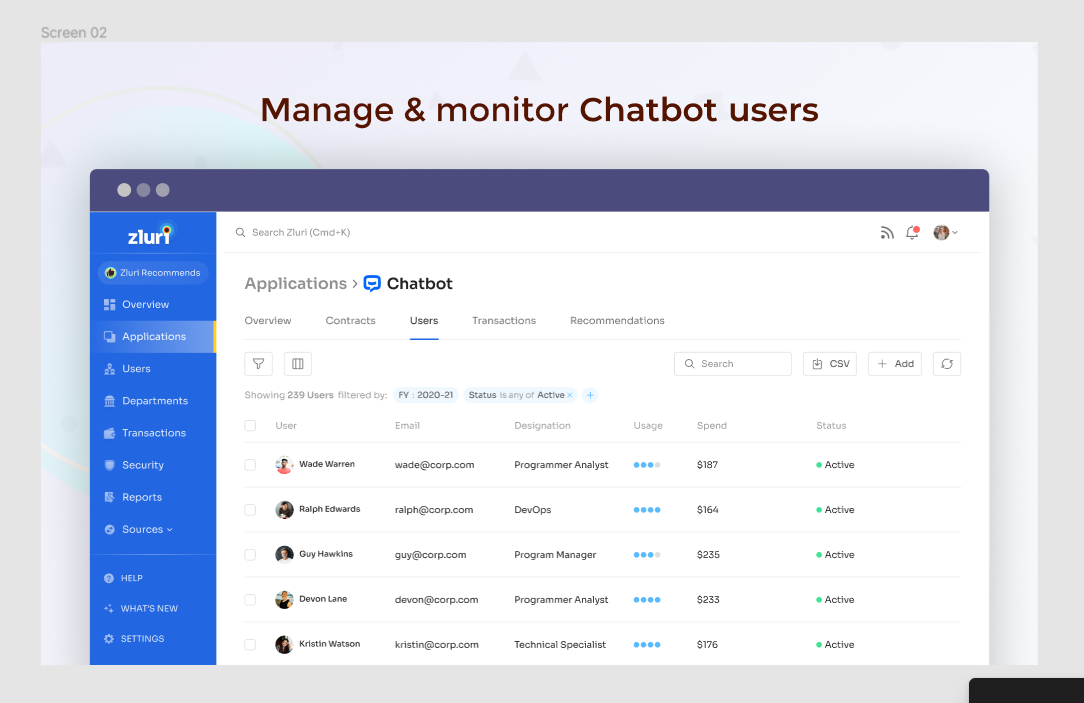Open the column layout icon button
This screenshot has width=1084, height=703.
pos(298,364)
